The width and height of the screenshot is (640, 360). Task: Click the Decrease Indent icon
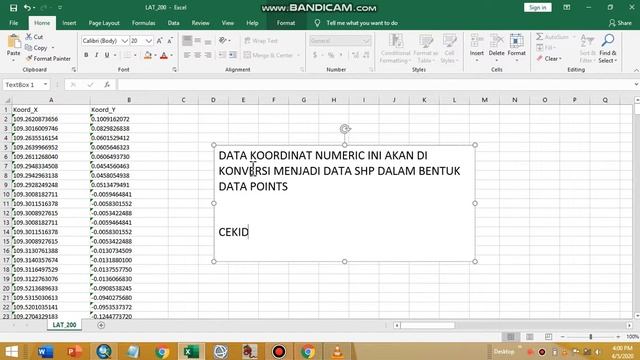click(222, 55)
